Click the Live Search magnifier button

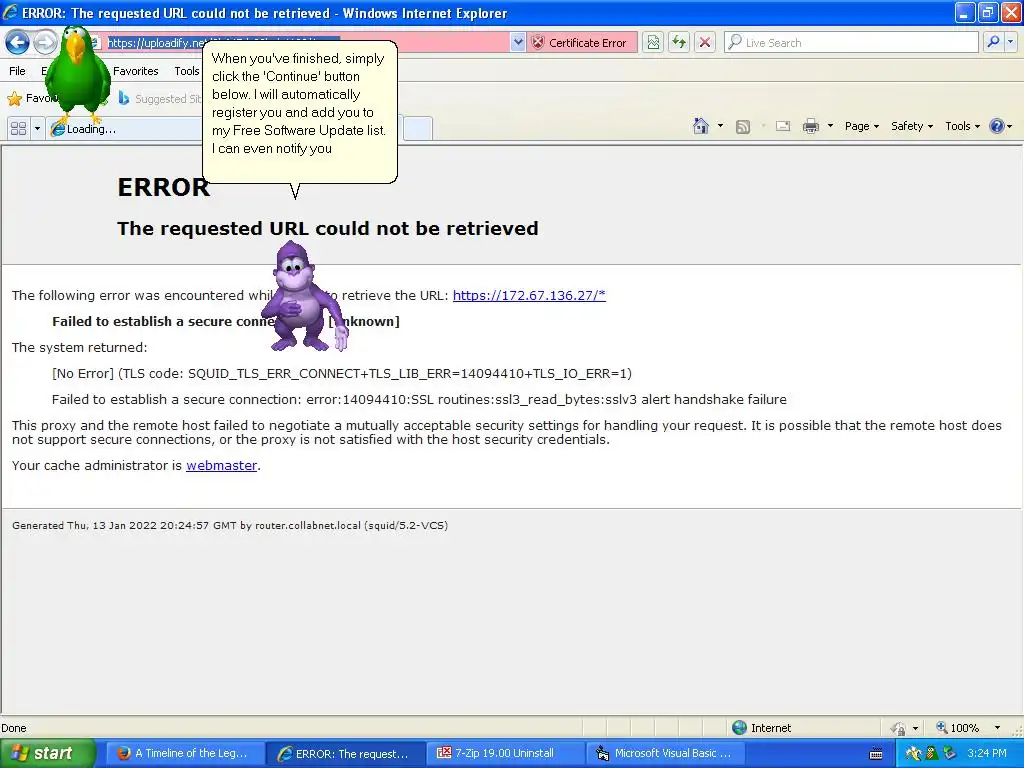click(x=993, y=42)
